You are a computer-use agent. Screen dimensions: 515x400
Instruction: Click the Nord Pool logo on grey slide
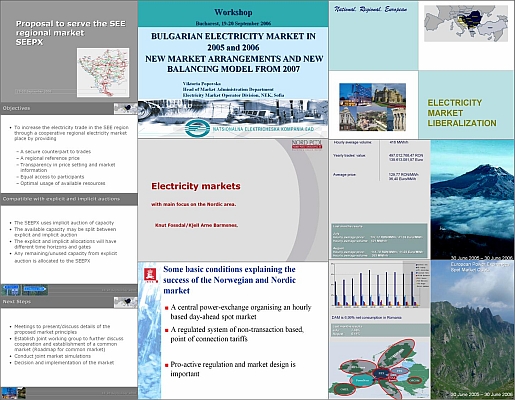point(307,145)
